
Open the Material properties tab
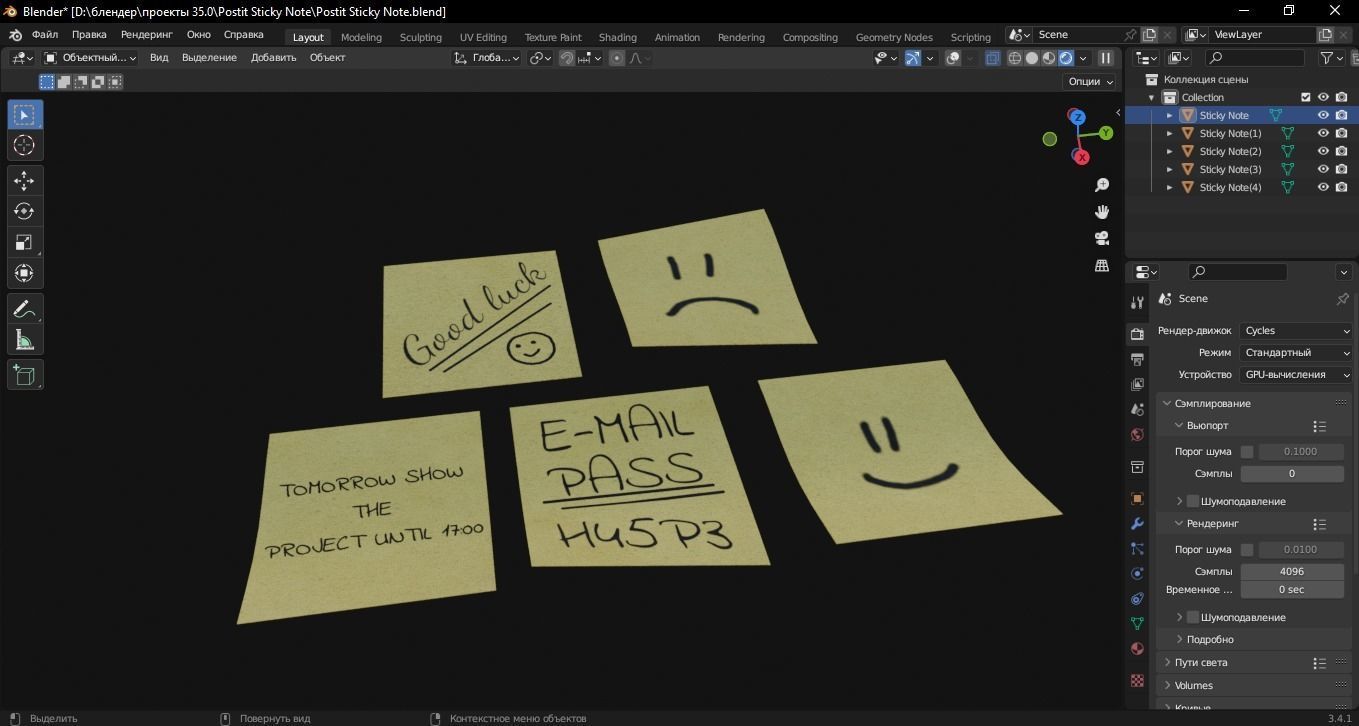point(1137,648)
